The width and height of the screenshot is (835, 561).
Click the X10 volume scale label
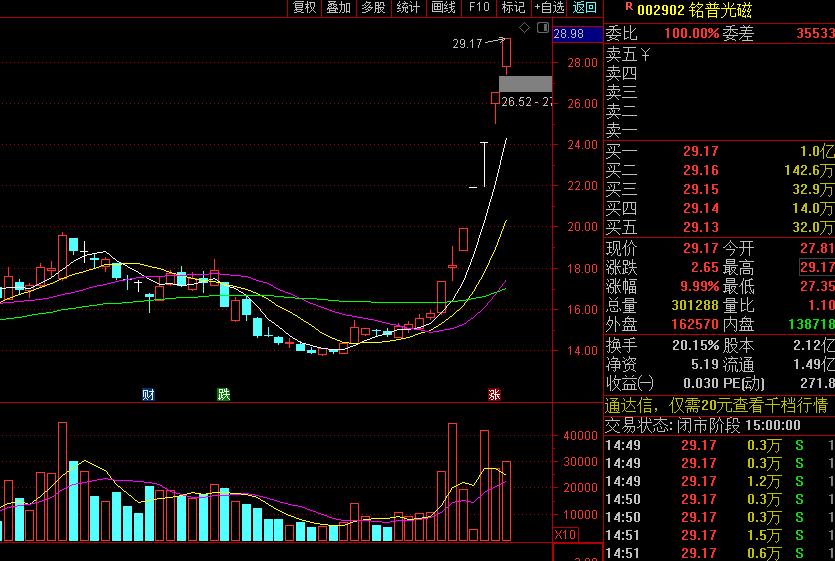click(x=565, y=535)
